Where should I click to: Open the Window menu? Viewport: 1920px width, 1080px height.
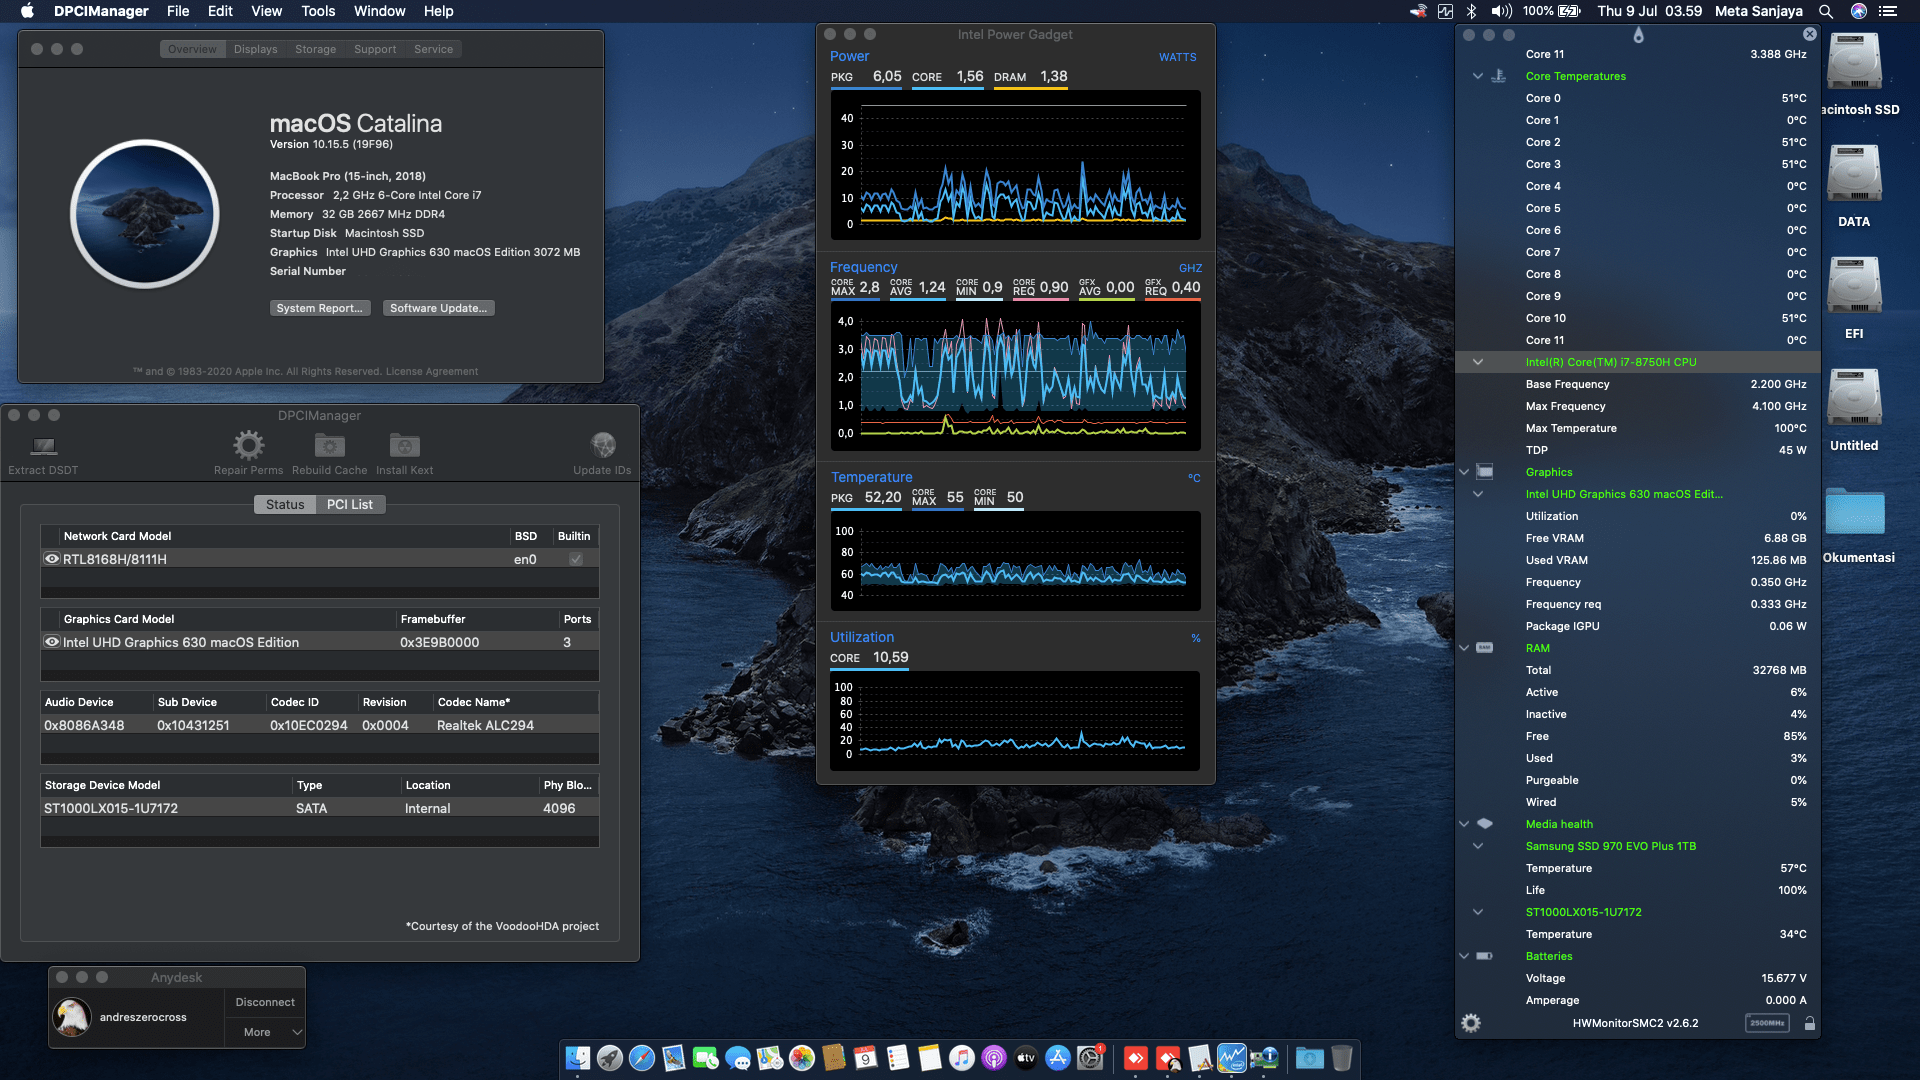[x=379, y=11]
